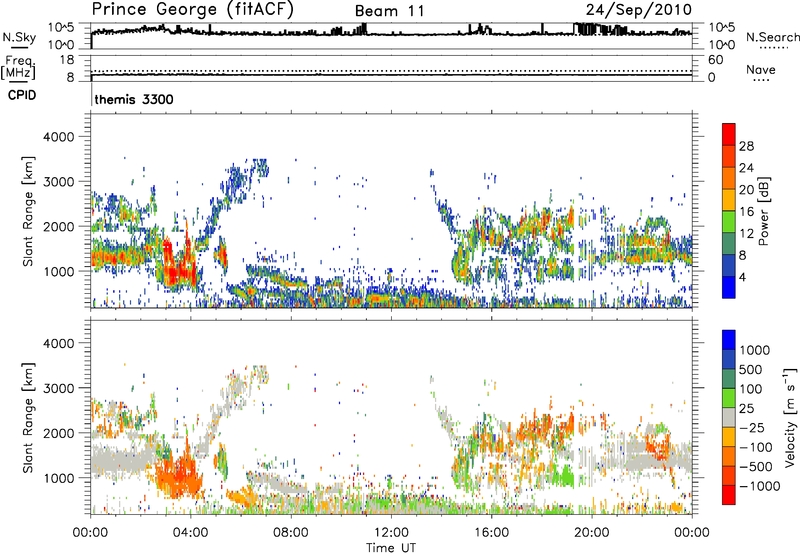
Task: Click velocity scale value "-25"
Action: [x=752, y=428]
